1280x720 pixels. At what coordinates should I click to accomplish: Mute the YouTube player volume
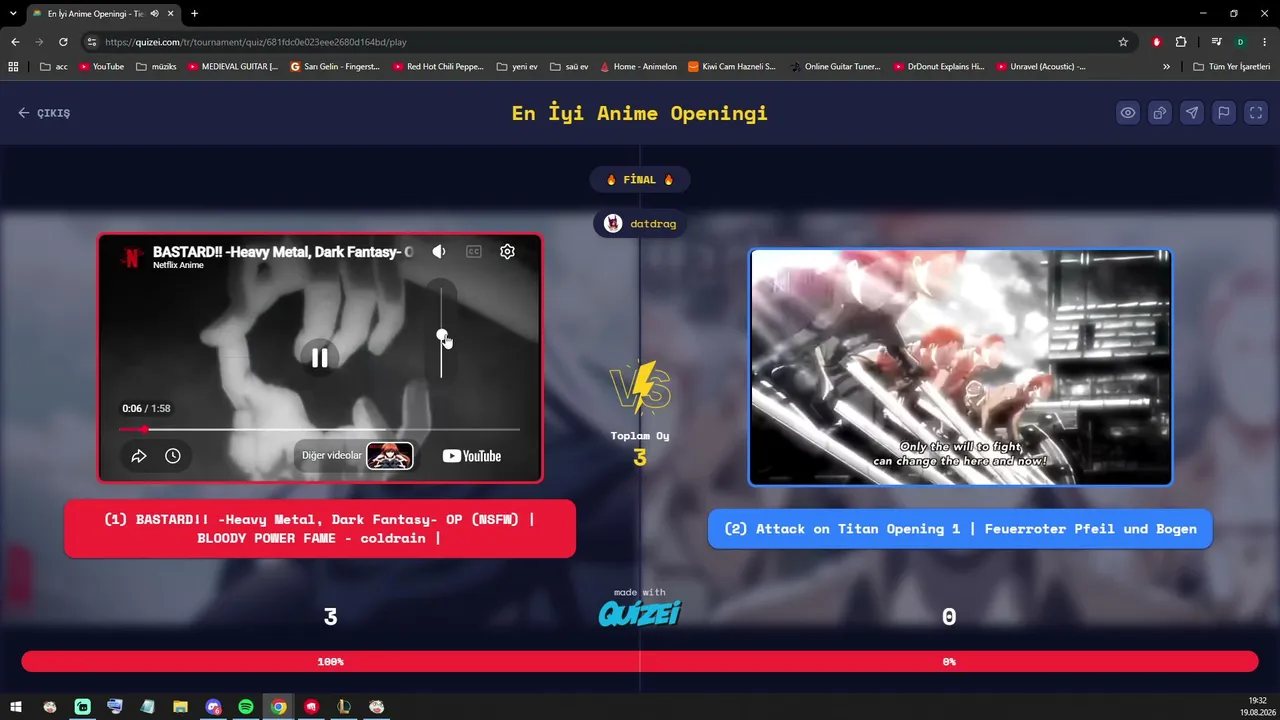439,252
